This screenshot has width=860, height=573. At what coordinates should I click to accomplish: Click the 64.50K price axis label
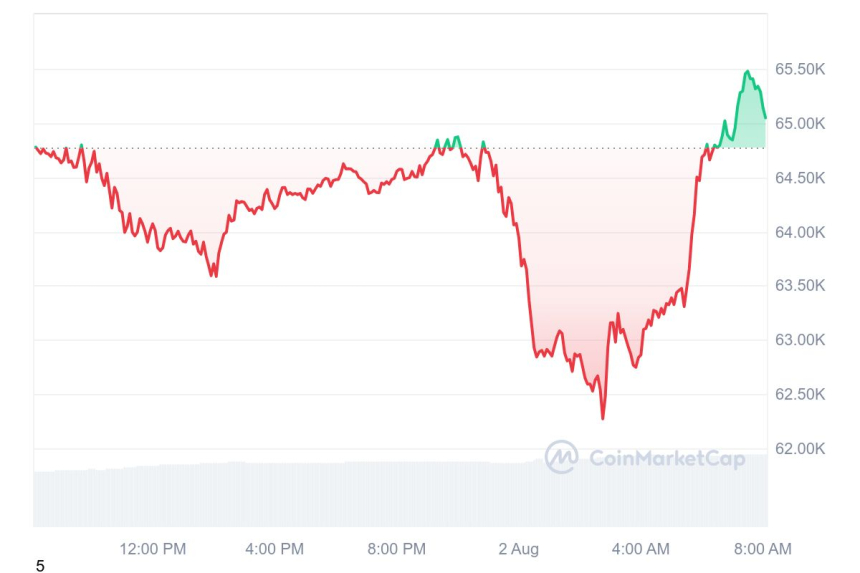[801, 177]
